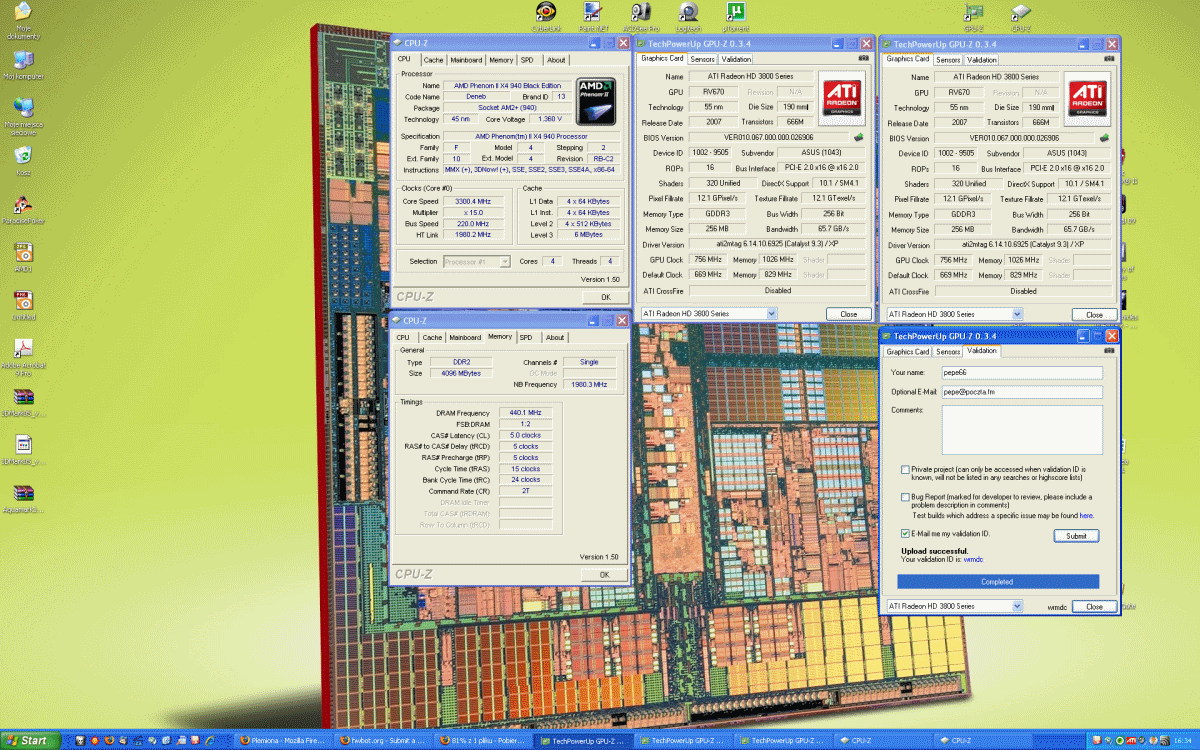The image size is (1200, 750).
Task: Switch to CPU tab in lower CPU-Z window
Action: pos(403,338)
